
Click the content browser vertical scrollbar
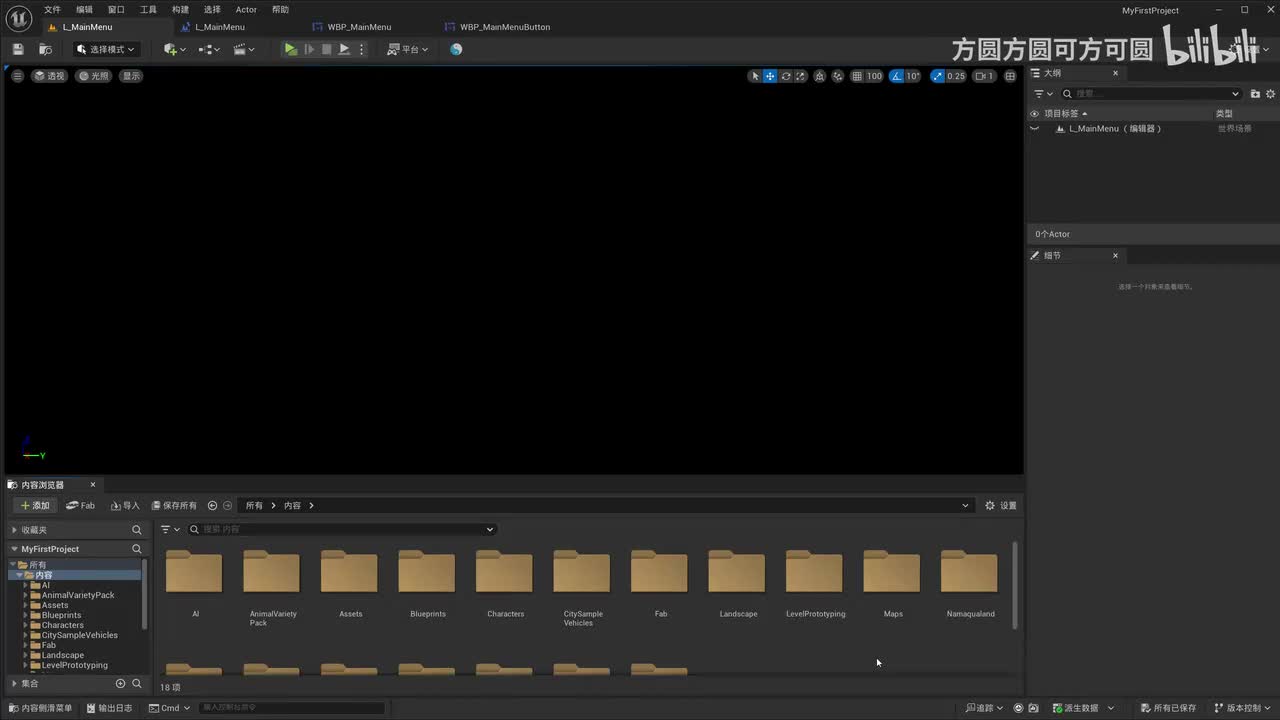1015,585
